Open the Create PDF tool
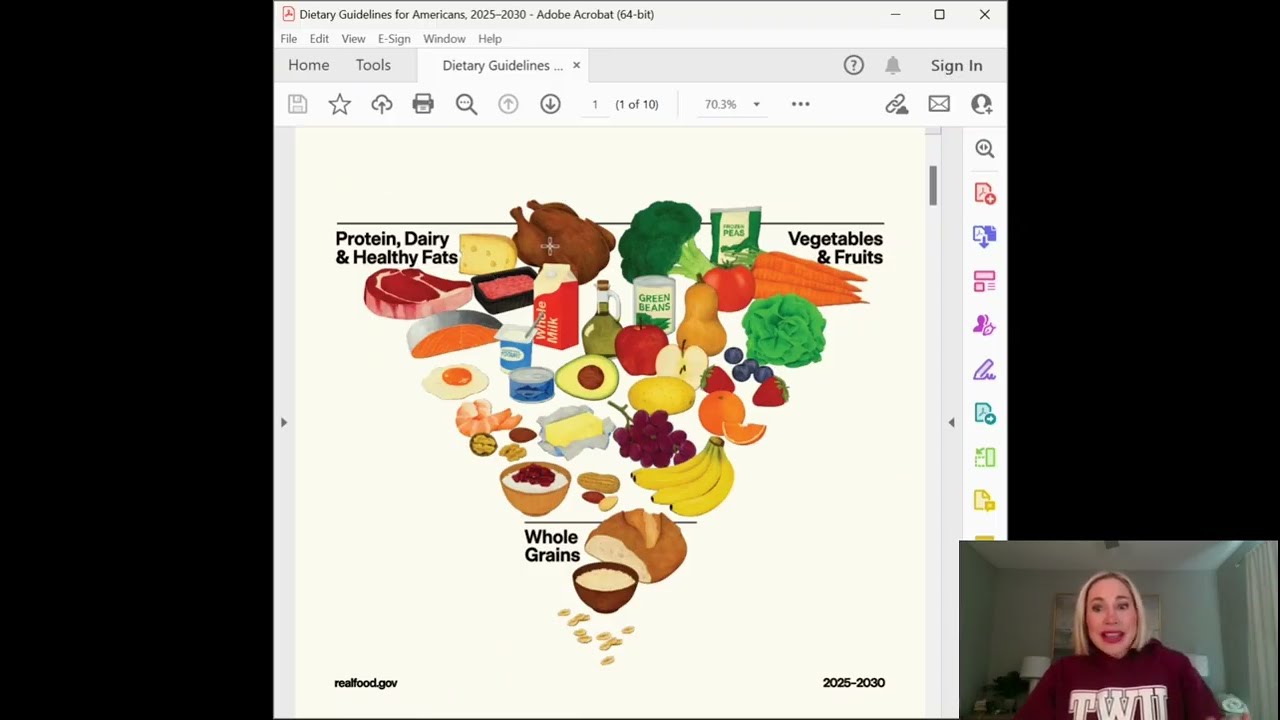 tap(984, 193)
